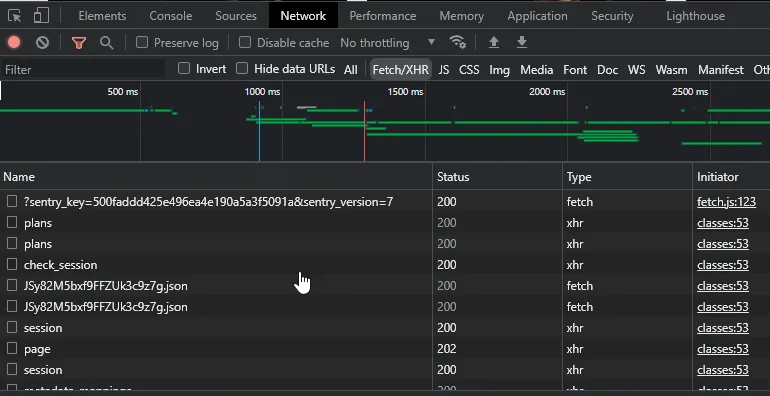Open the Lighthouse tab
This screenshot has height=396, width=770.
click(695, 16)
